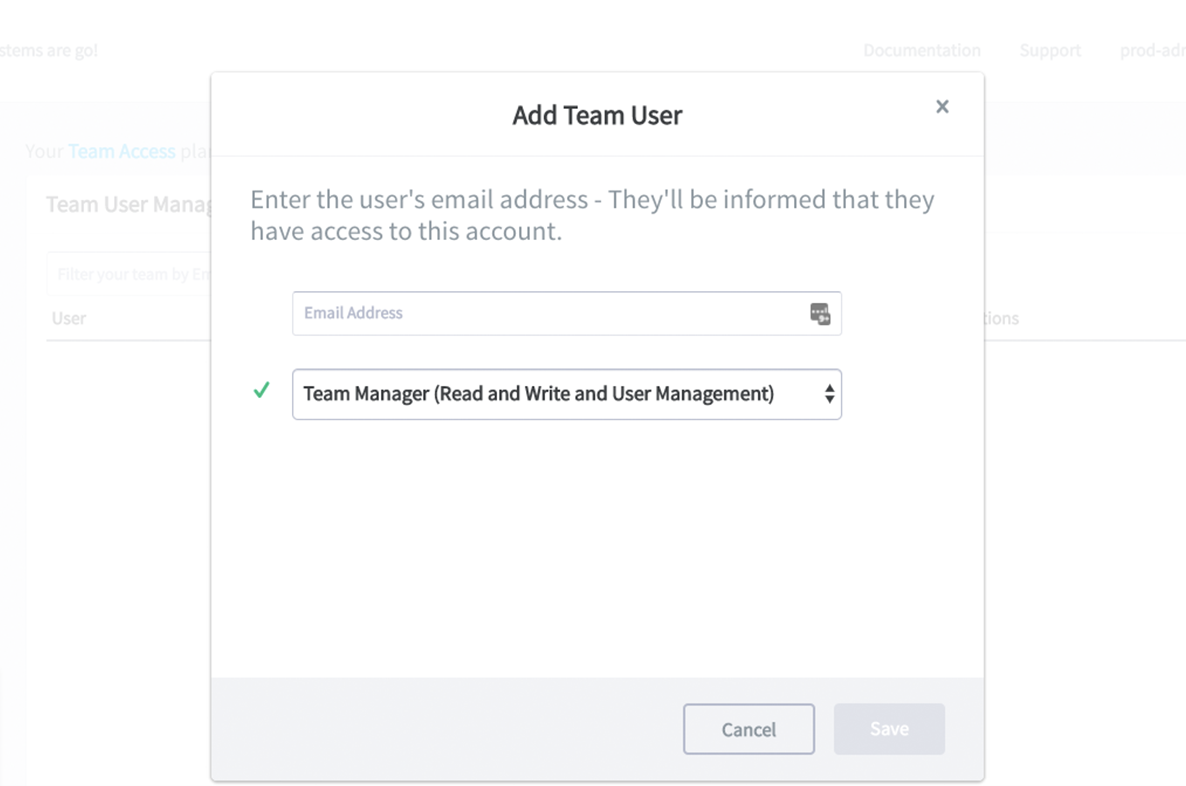Click the Save button
1186x786 pixels.
(889, 729)
